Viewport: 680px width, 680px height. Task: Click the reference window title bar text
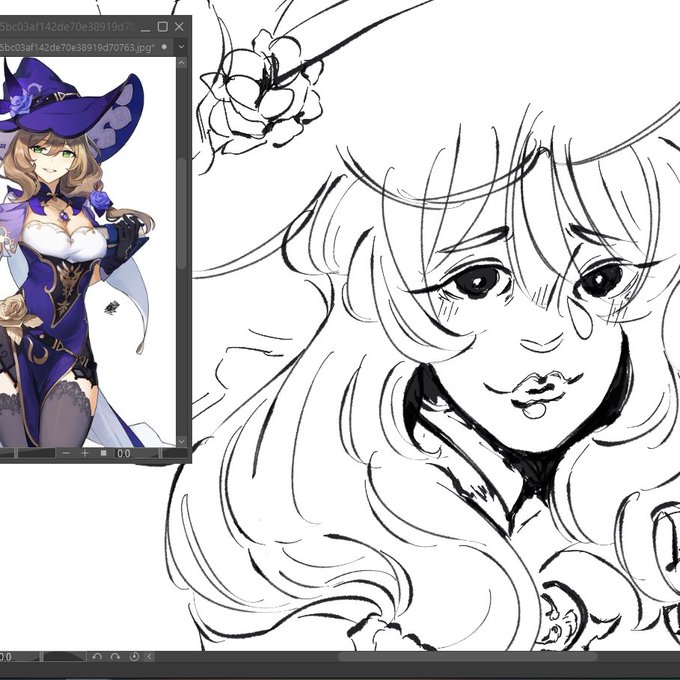pyautogui.click(x=65, y=27)
